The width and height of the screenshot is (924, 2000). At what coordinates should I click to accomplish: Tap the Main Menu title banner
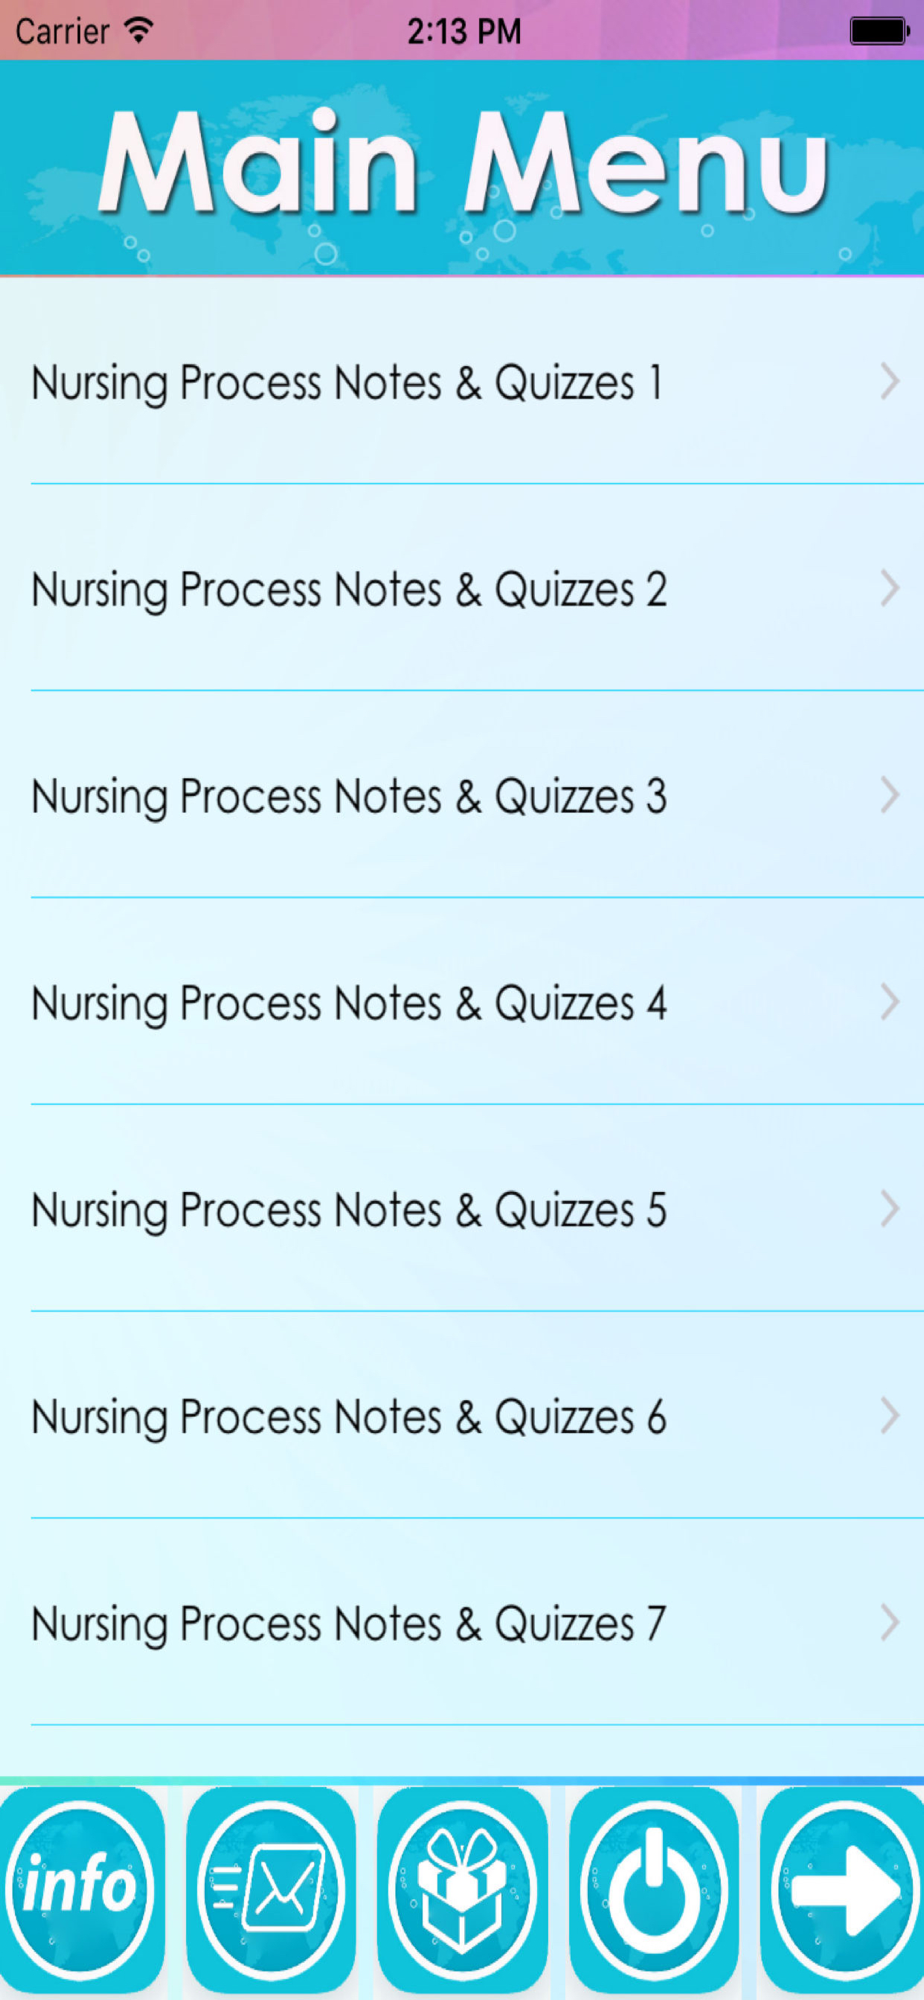pyautogui.click(x=462, y=165)
